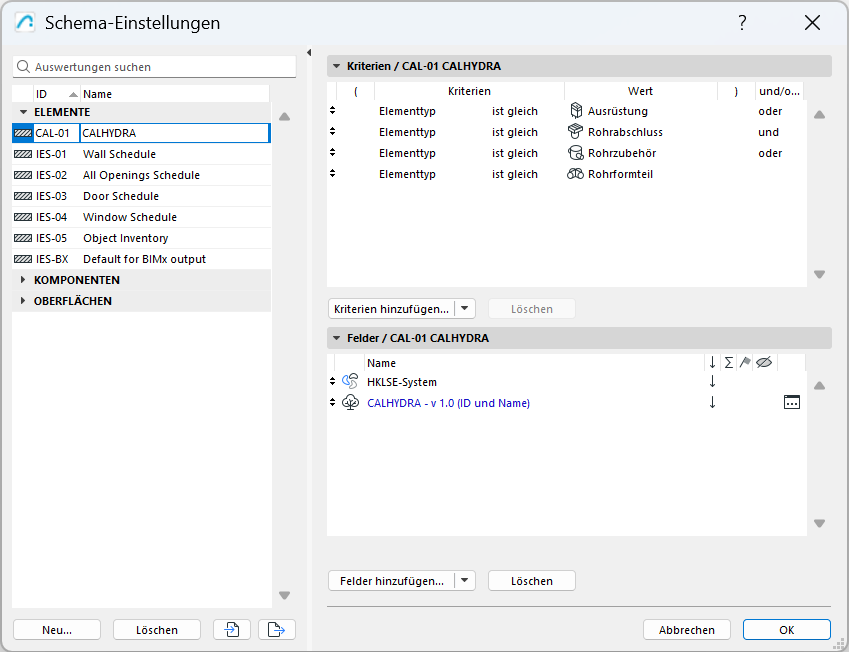Click the Auswertungen suchen search field
Viewport: 849px width, 652px height.
160,67
